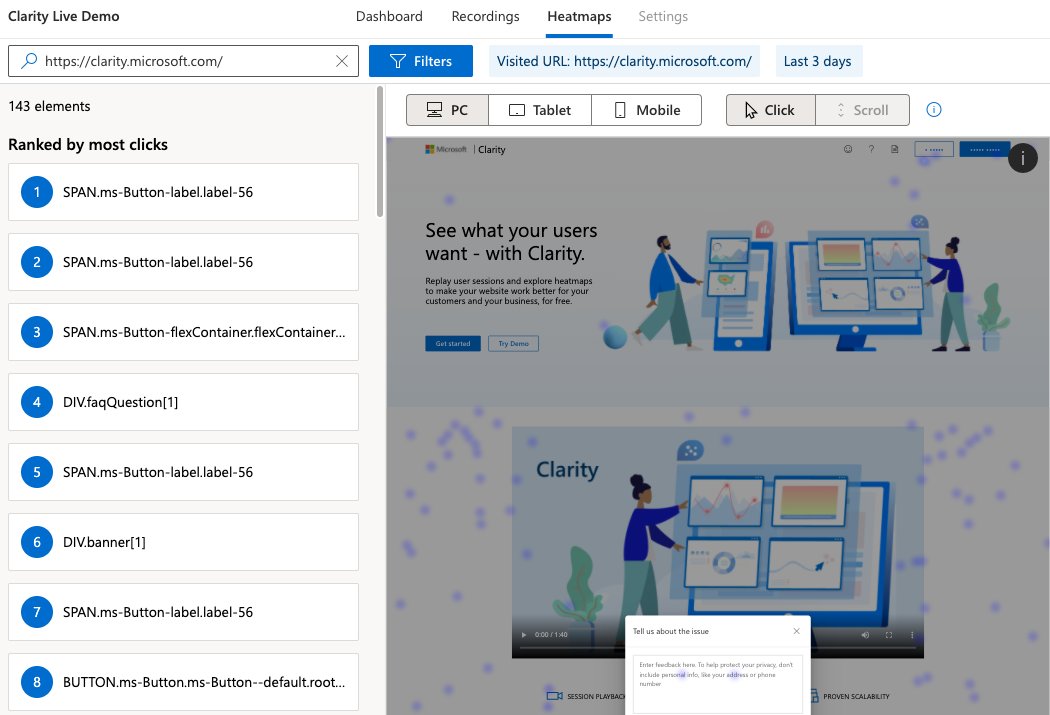
Task: Switch to the Tablet device view
Action: coord(540,110)
